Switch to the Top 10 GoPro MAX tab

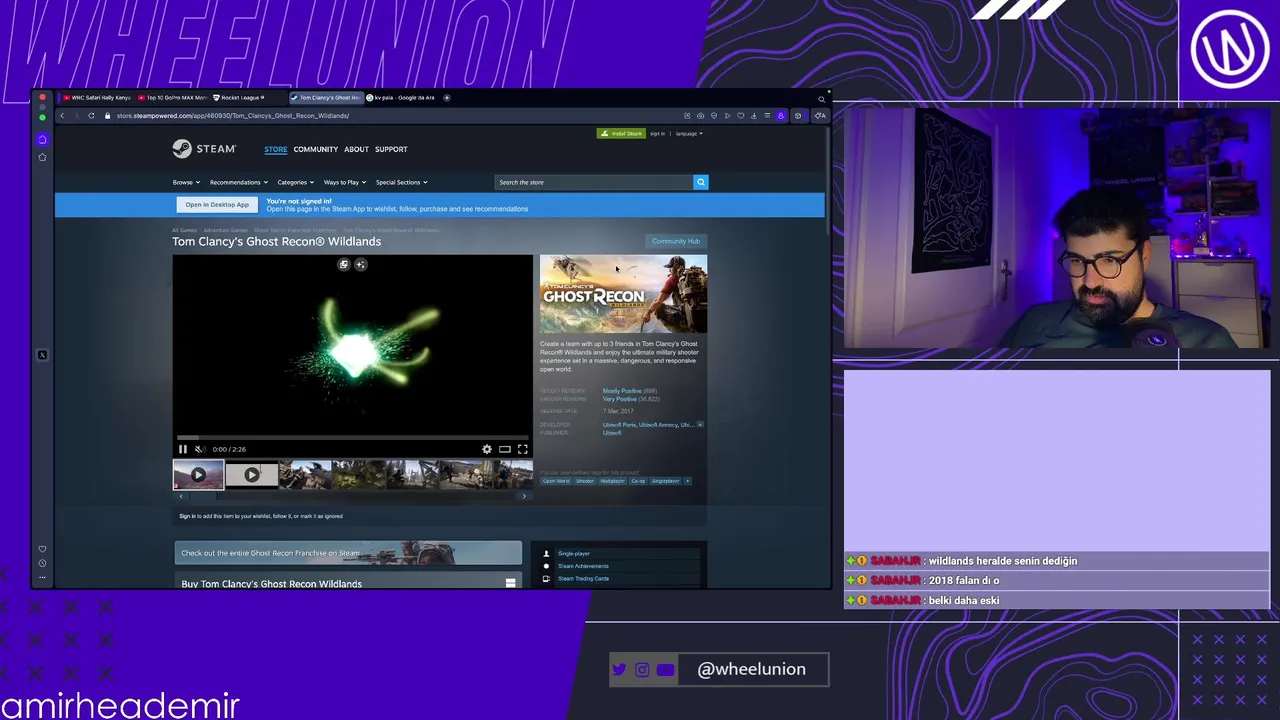click(x=173, y=98)
